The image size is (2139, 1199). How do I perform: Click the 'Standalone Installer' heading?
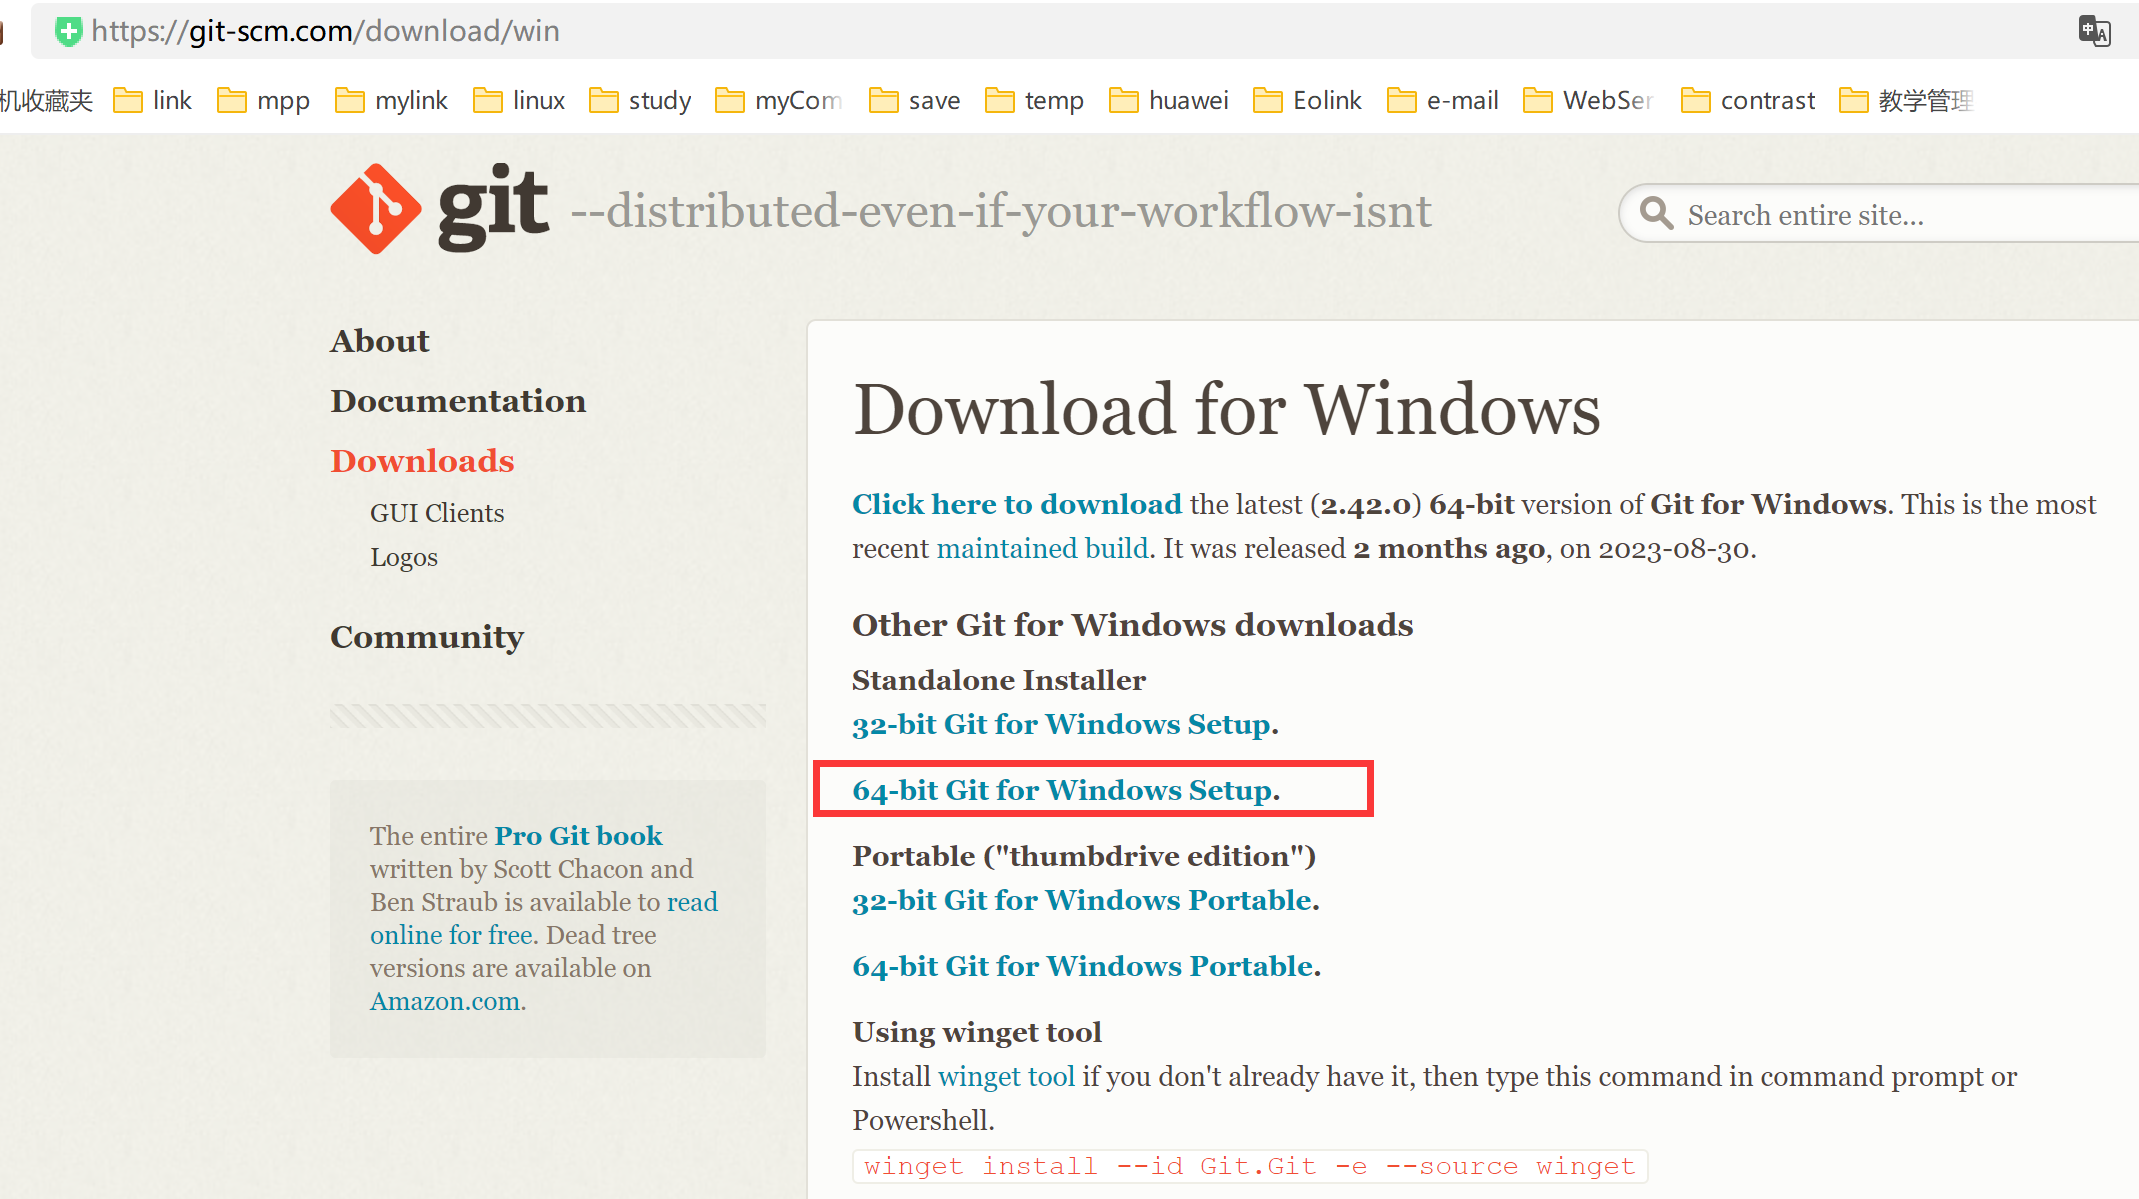(x=999, y=680)
